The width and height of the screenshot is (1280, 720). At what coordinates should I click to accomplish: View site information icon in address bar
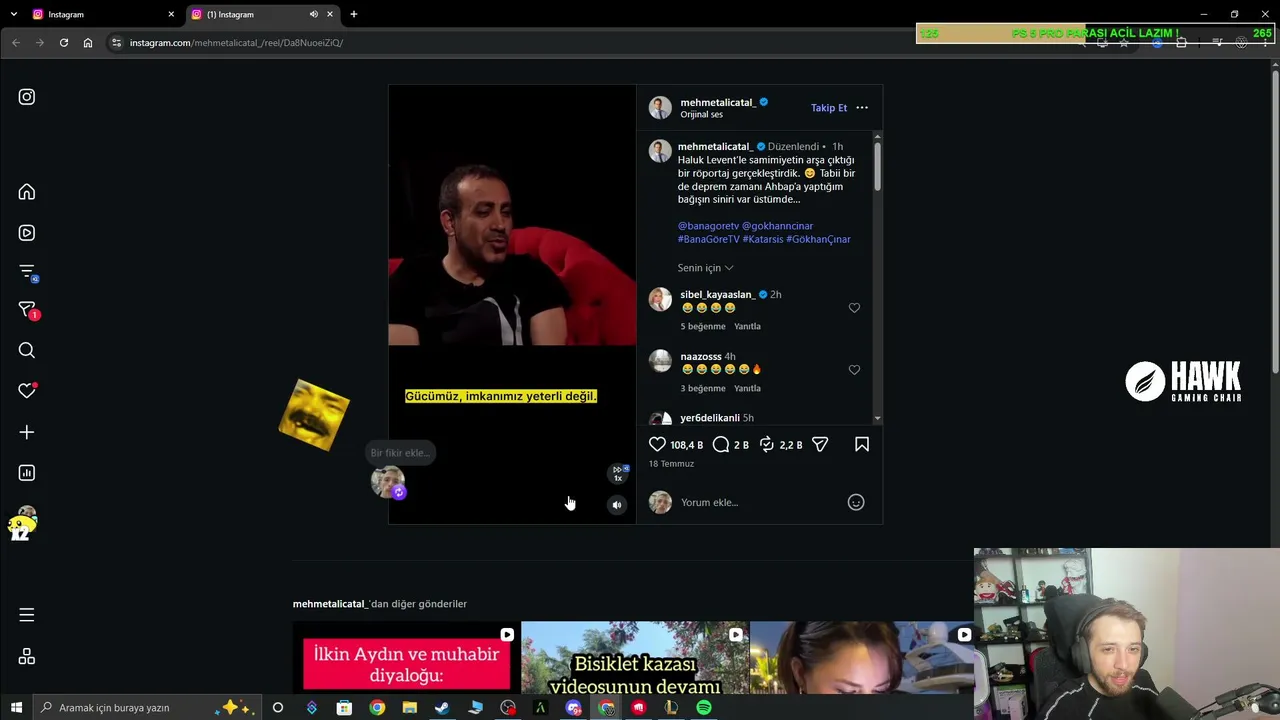(x=116, y=43)
